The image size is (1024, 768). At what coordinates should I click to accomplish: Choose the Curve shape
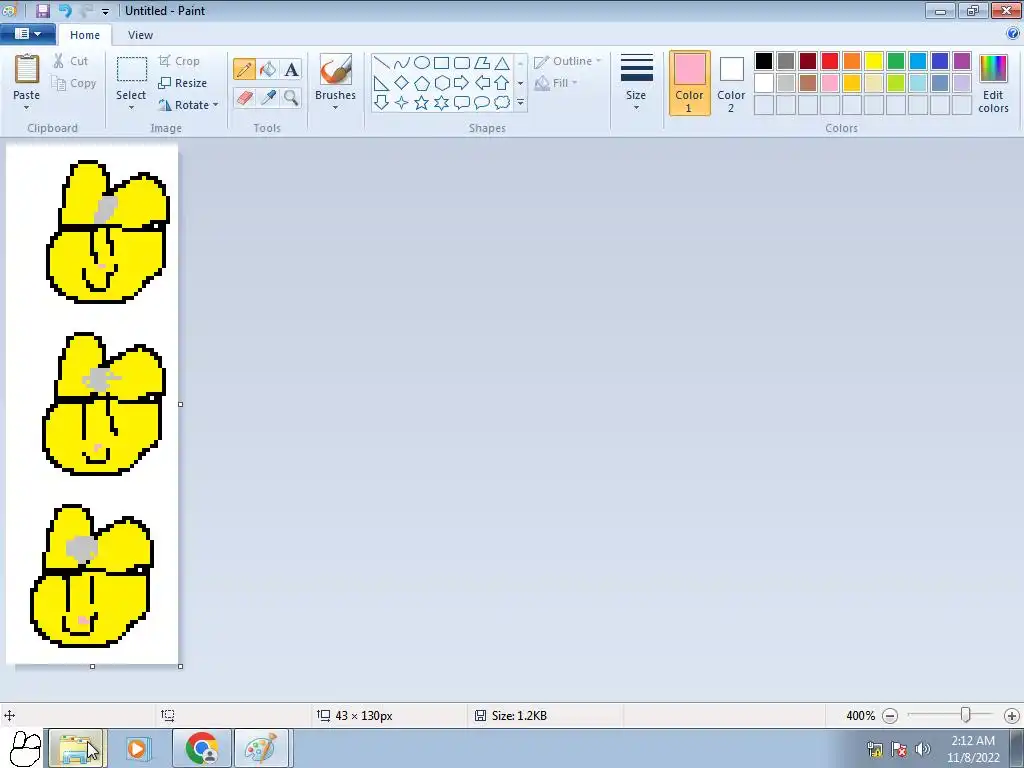(x=402, y=63)
